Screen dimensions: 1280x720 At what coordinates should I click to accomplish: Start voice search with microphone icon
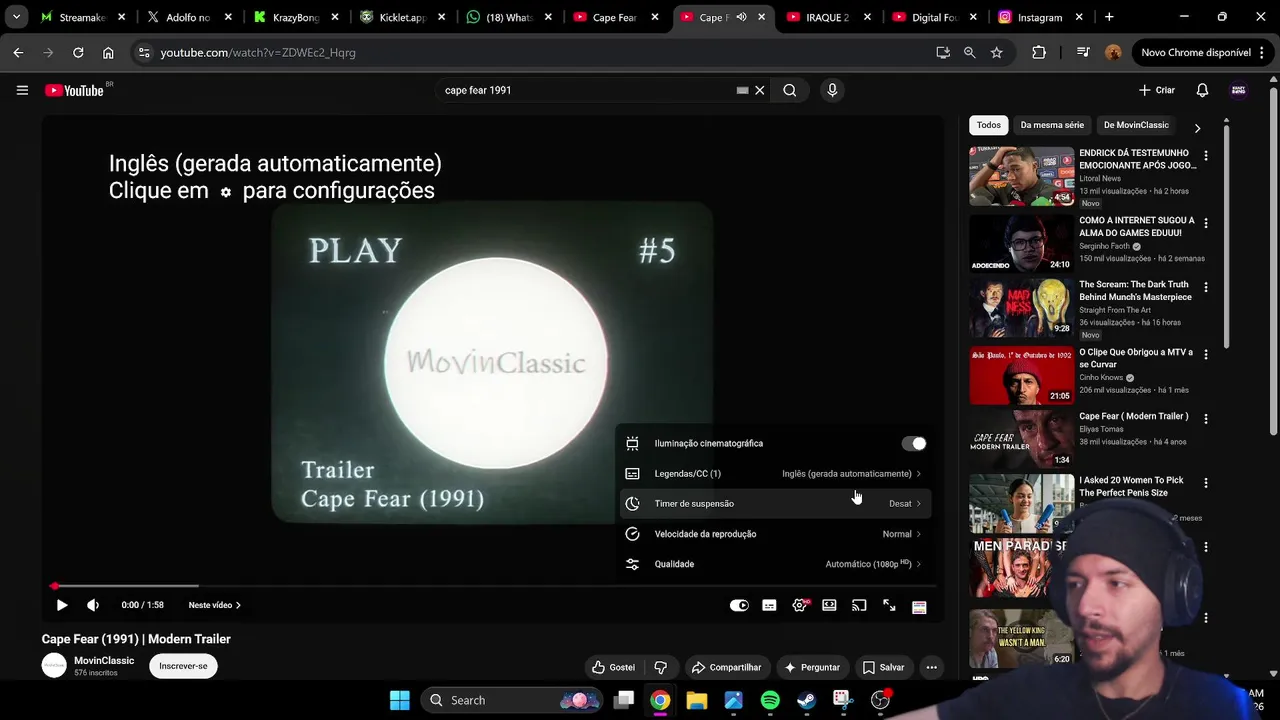tap(832, 90)
